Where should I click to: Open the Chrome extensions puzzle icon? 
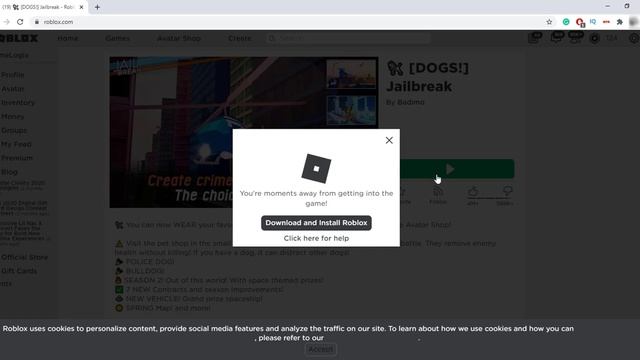click(x=620, y=22)
